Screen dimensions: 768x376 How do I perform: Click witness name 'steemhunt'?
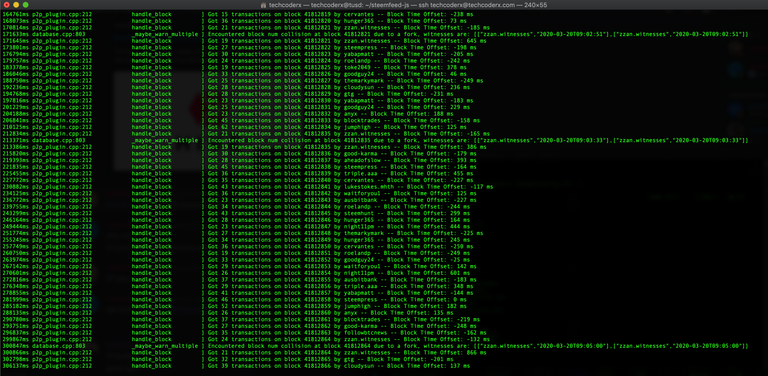pos(359,213)
